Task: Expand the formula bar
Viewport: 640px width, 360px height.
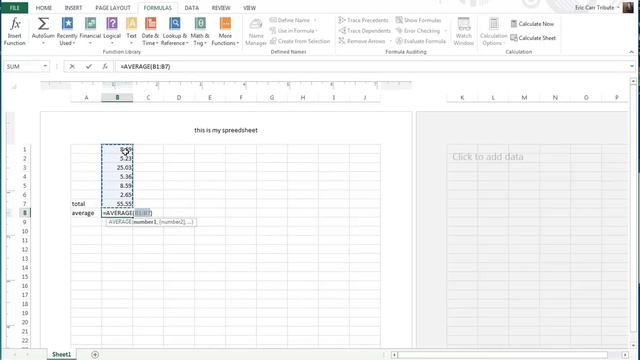Action: (632, 66)
